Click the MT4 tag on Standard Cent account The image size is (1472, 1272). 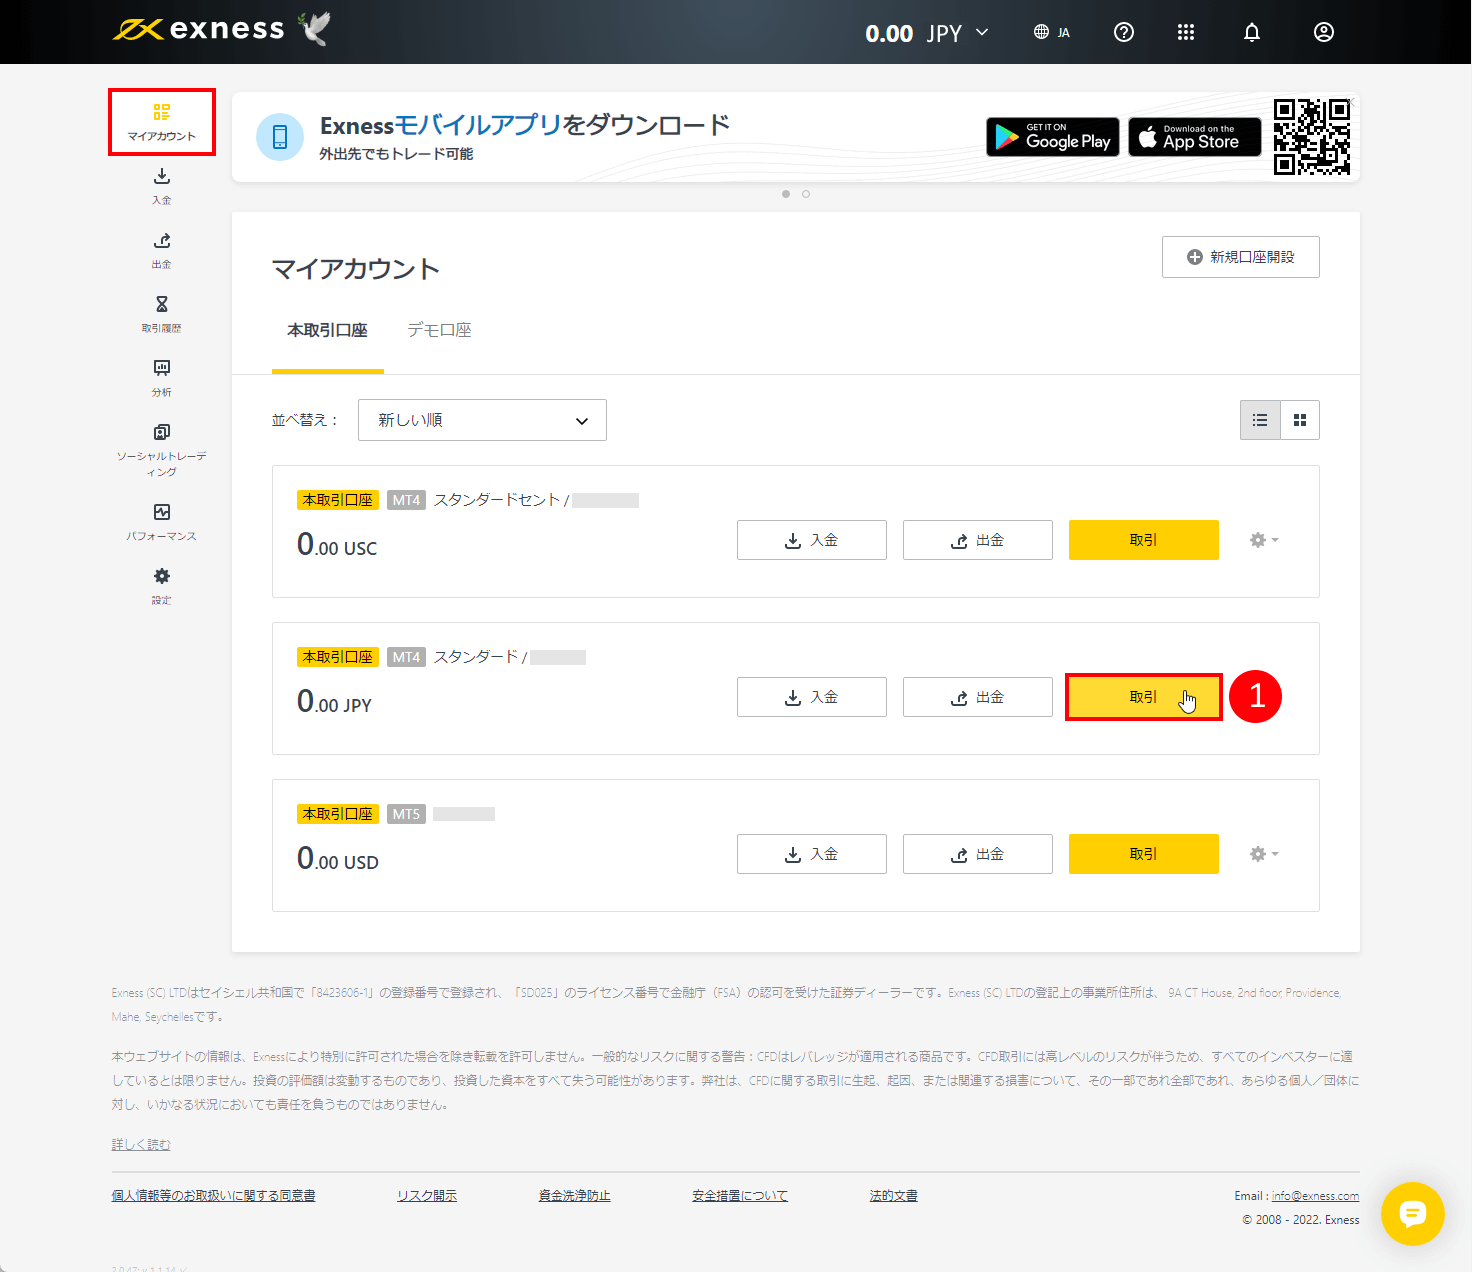coord(406,500)
